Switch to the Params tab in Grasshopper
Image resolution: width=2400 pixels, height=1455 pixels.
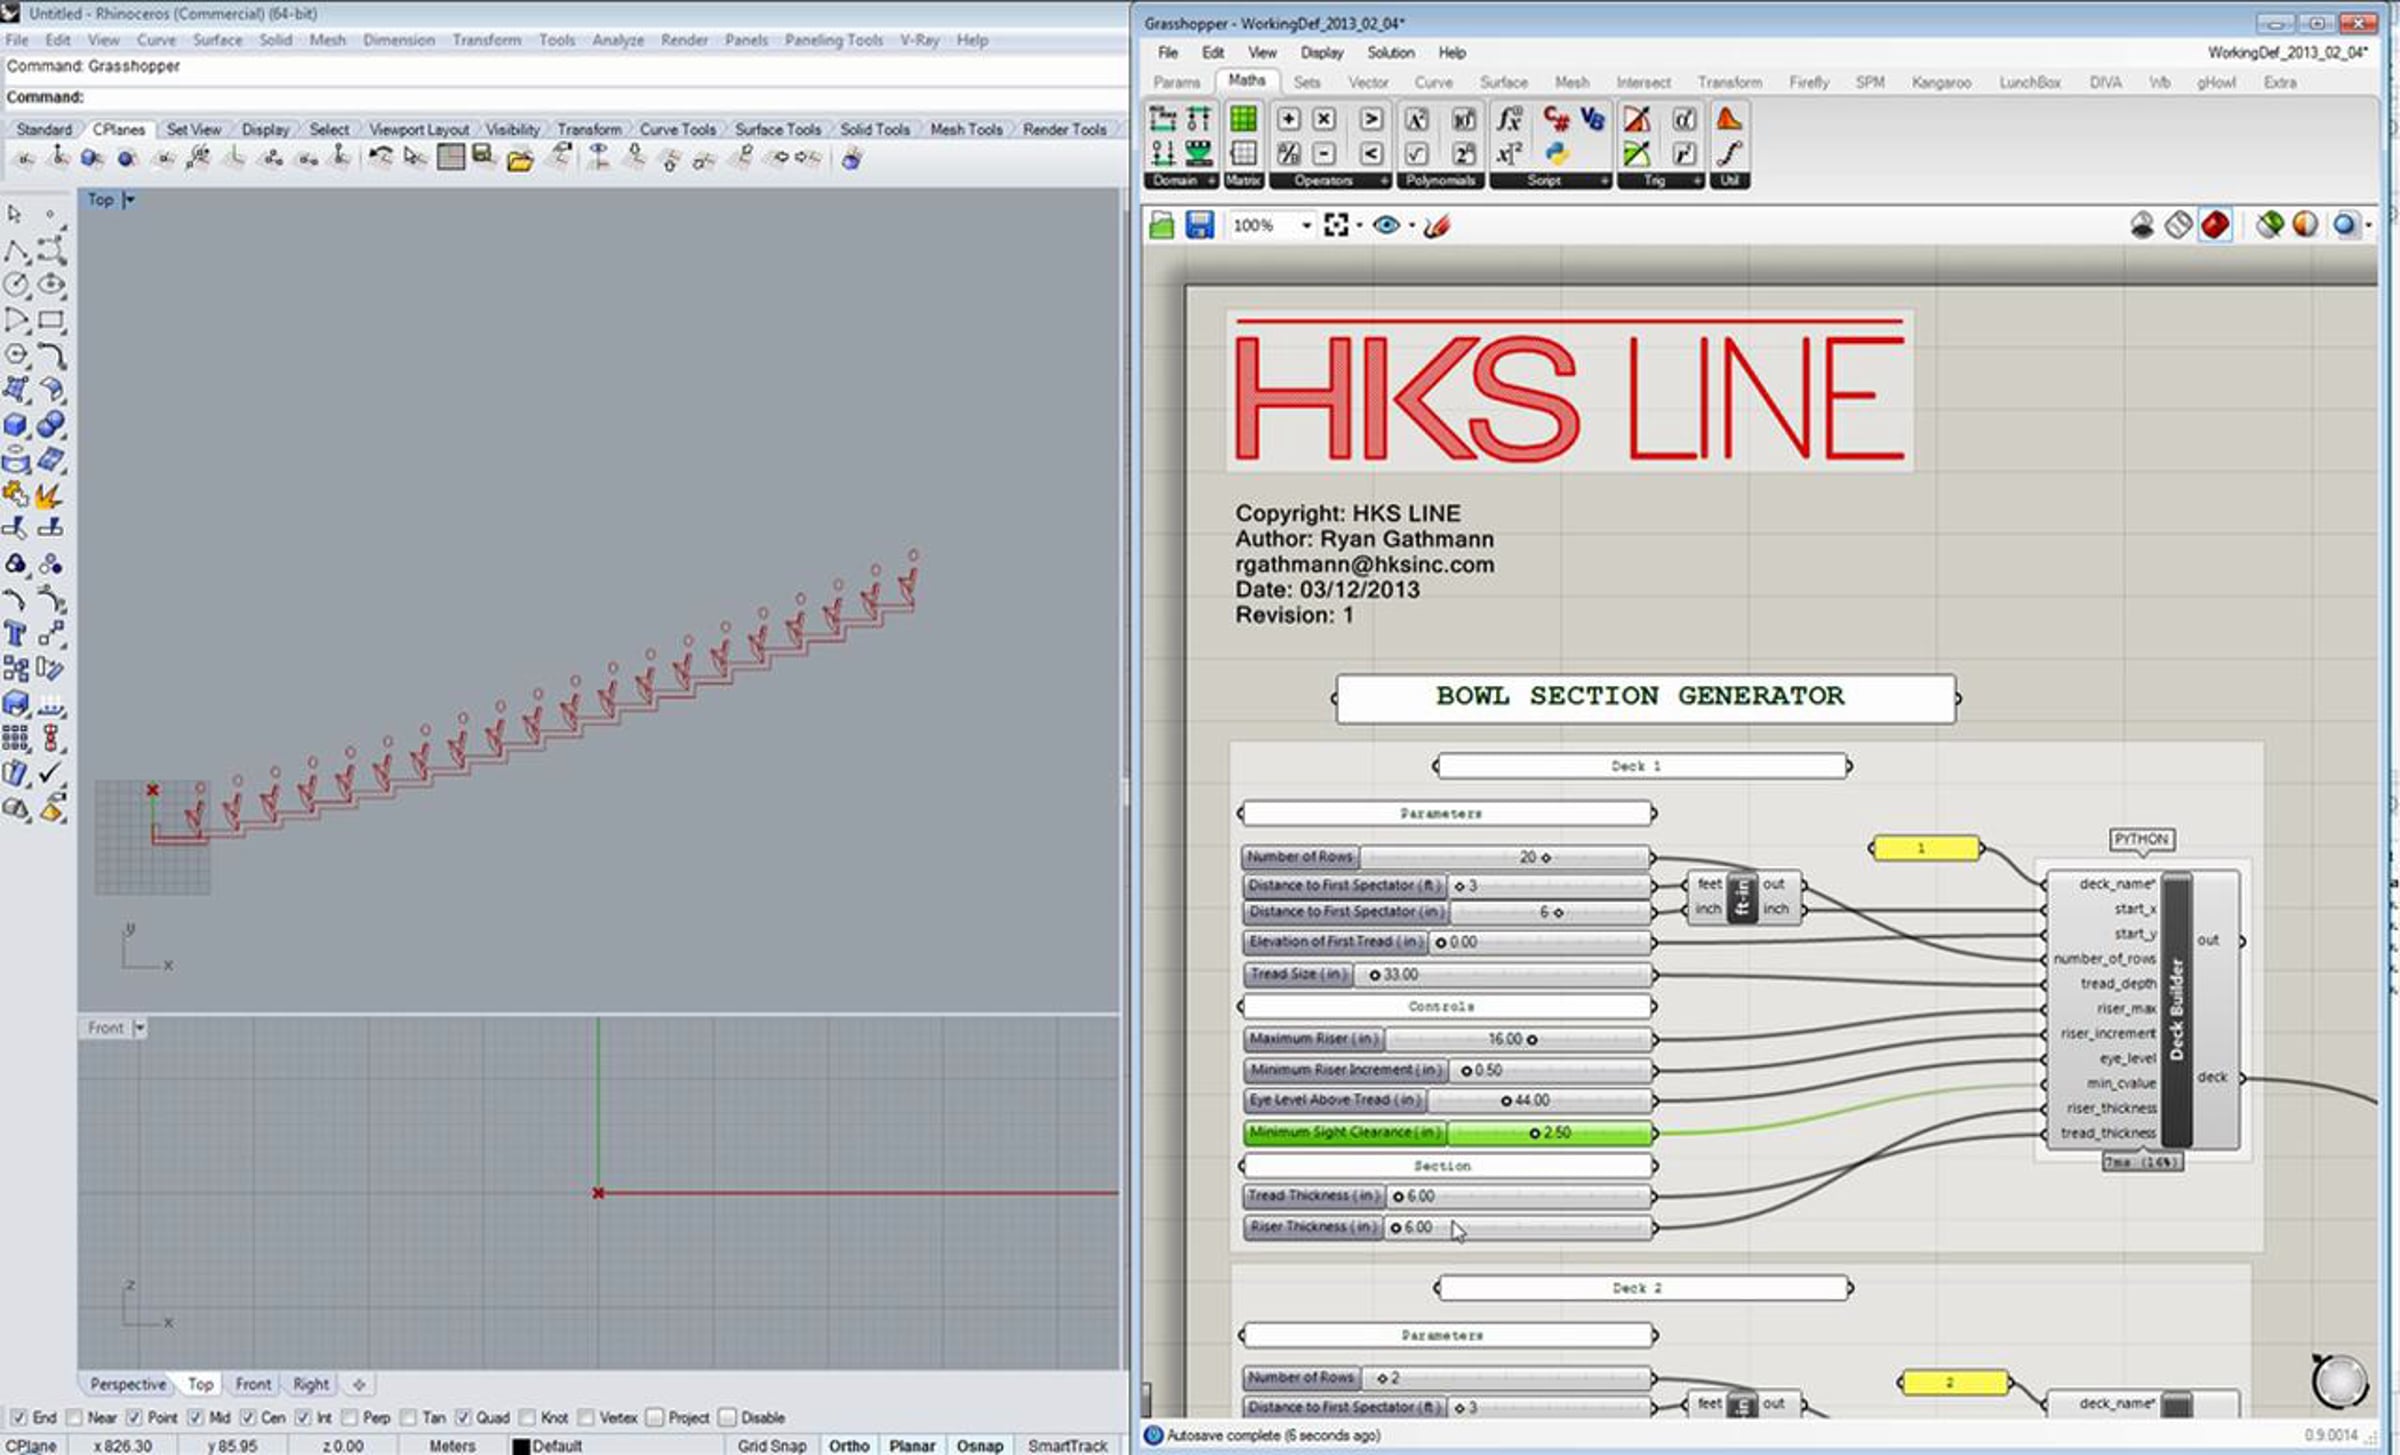click(x=1176, y=82)
